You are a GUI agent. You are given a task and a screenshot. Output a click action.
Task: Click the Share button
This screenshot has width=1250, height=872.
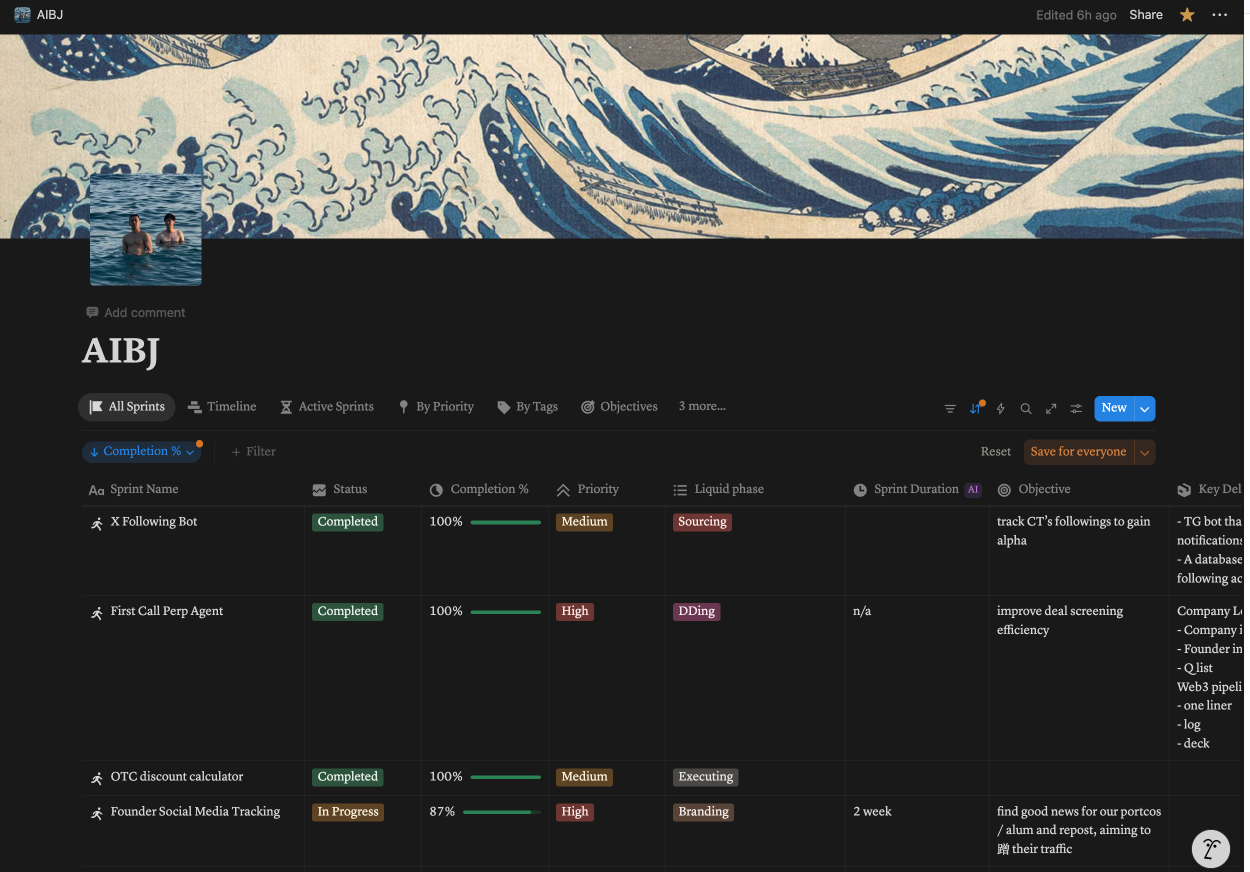click(1146, 15)
